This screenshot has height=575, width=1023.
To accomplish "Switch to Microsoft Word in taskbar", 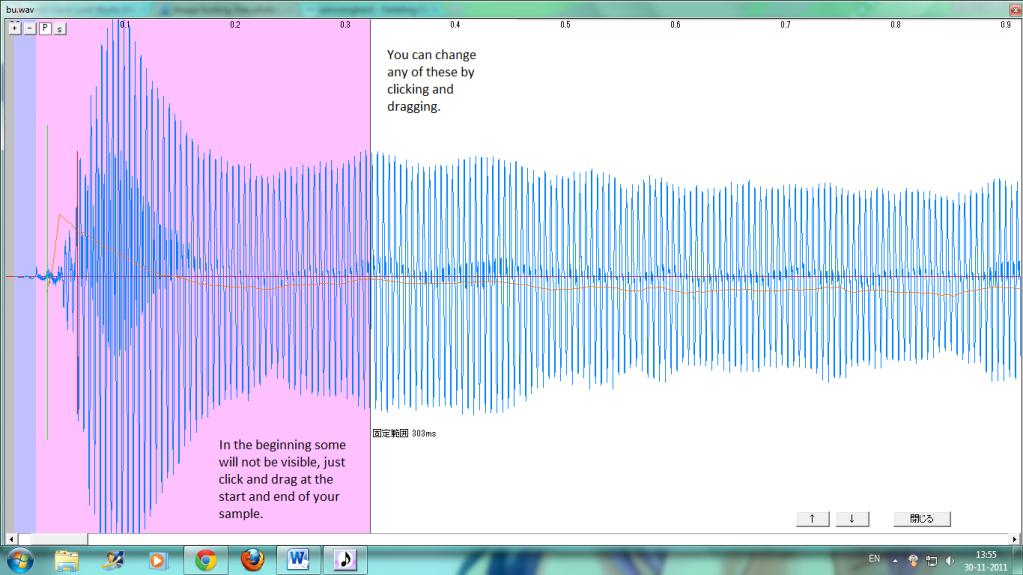I will [297, 559].
